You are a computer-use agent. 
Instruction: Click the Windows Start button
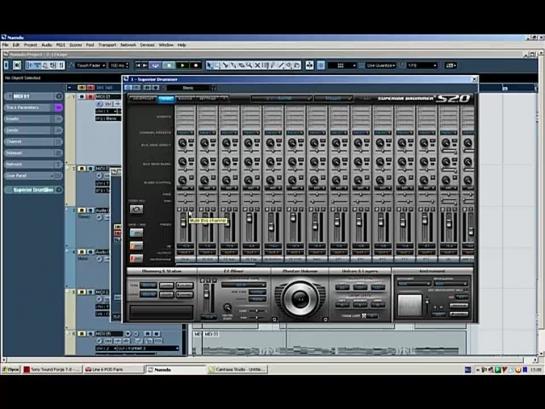(11, 369)
